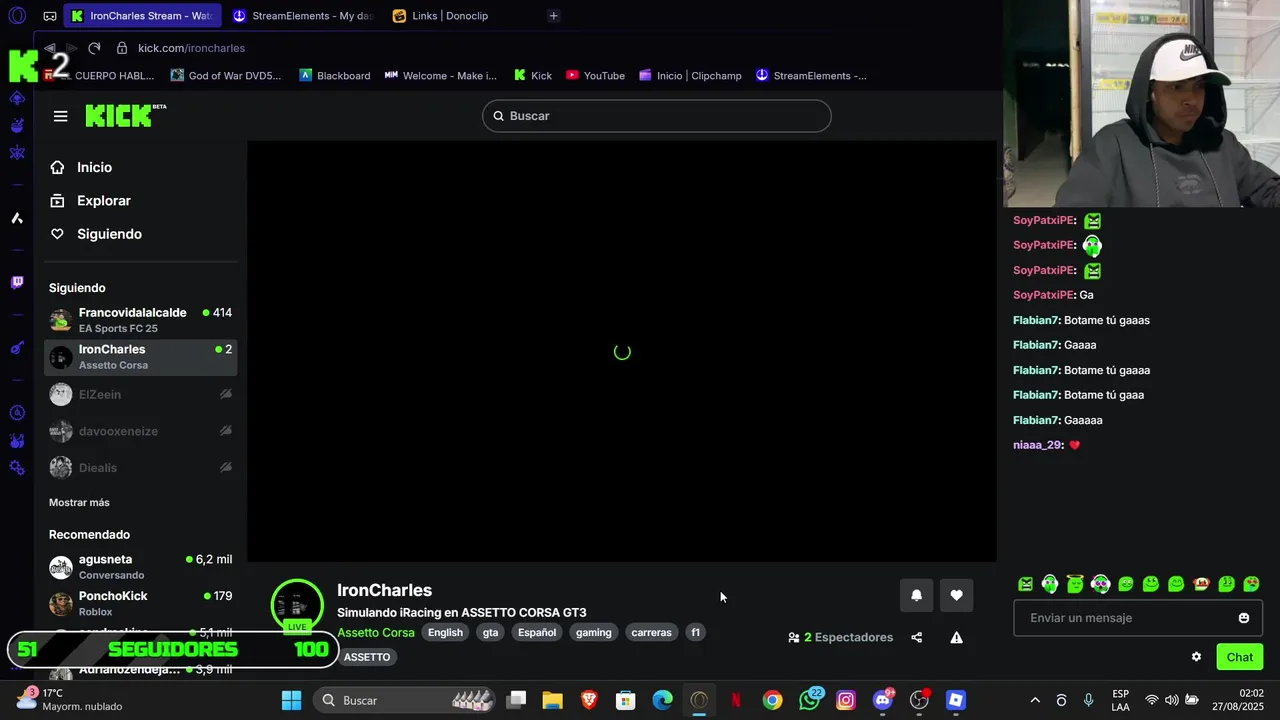This screenshot has width=1280, height=720.
Task: Open Francovidalalcalde channel in sidebar
Action: 140,320
